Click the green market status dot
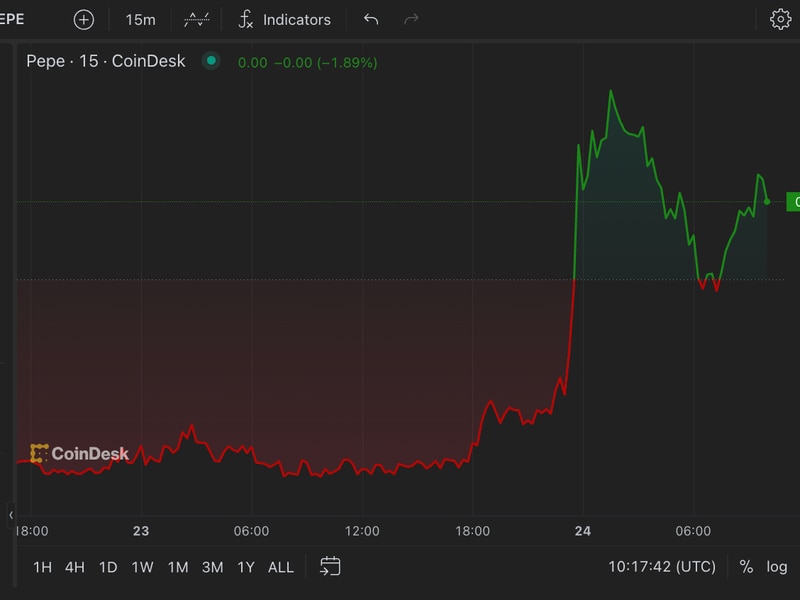 (x=211, y=61)
